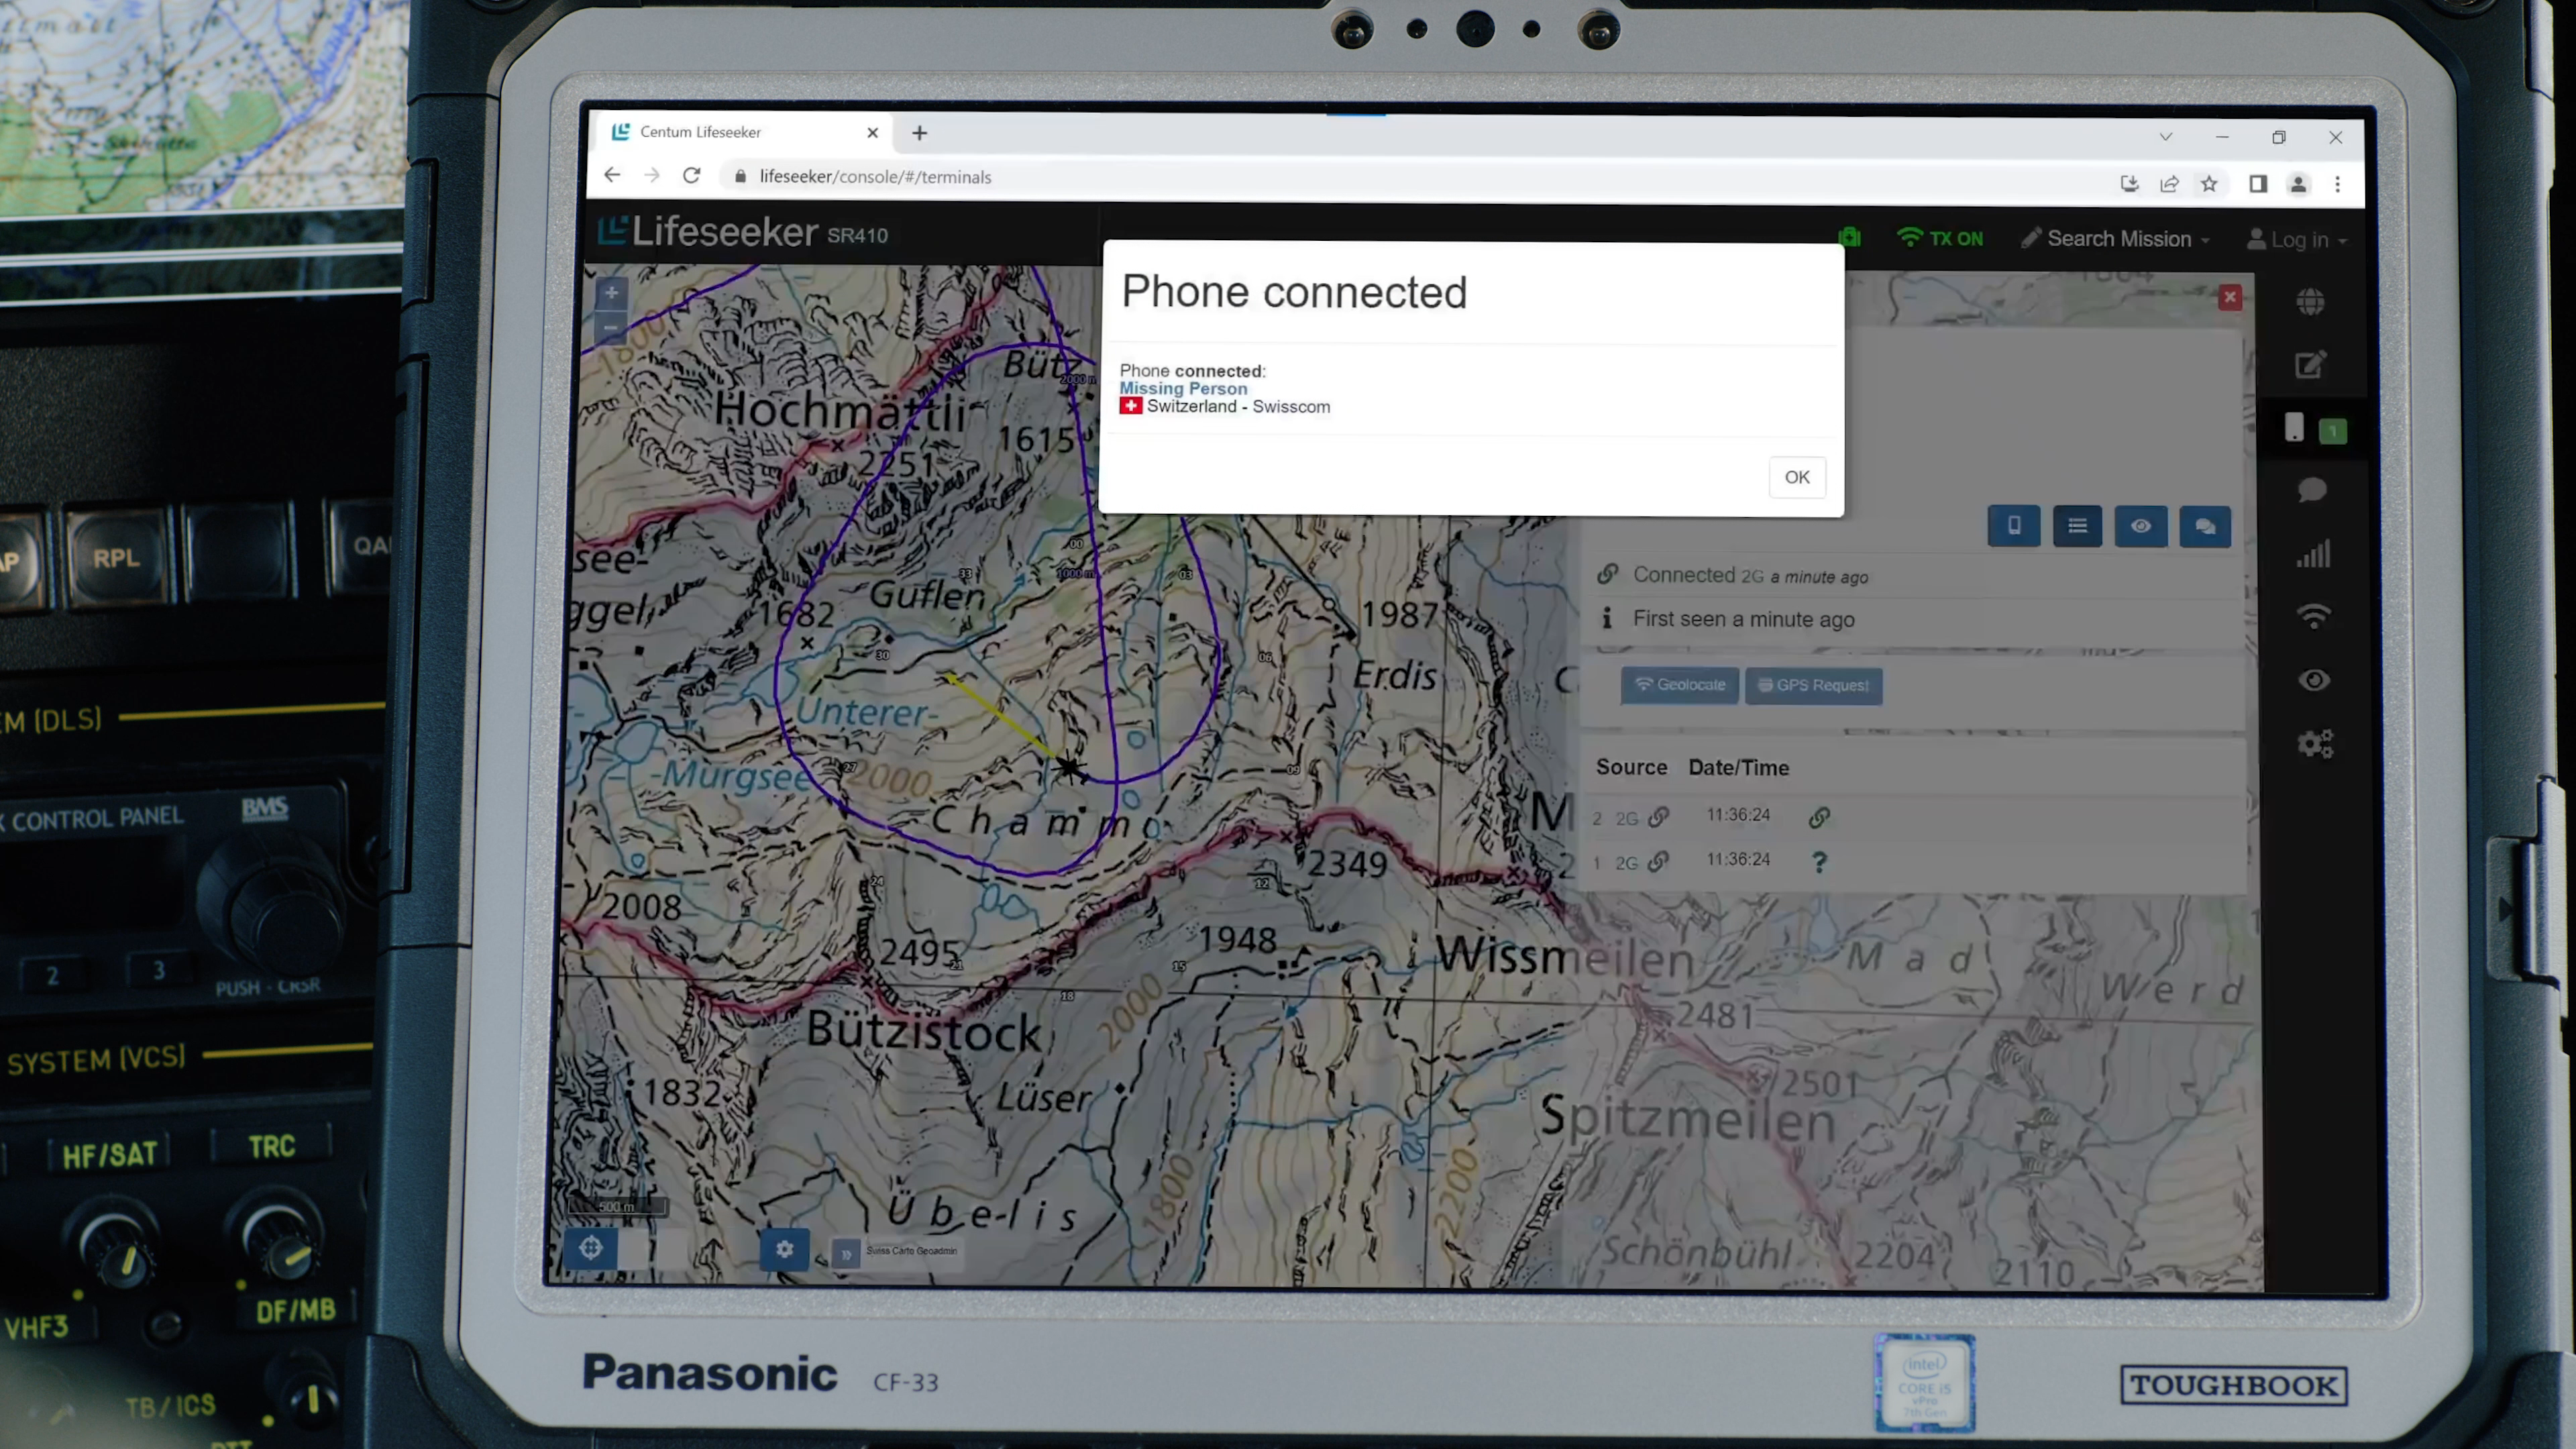Toggle the eye visibility sidebar icon
This screenshot has height=1449, width=2576.
point(2314,680)
